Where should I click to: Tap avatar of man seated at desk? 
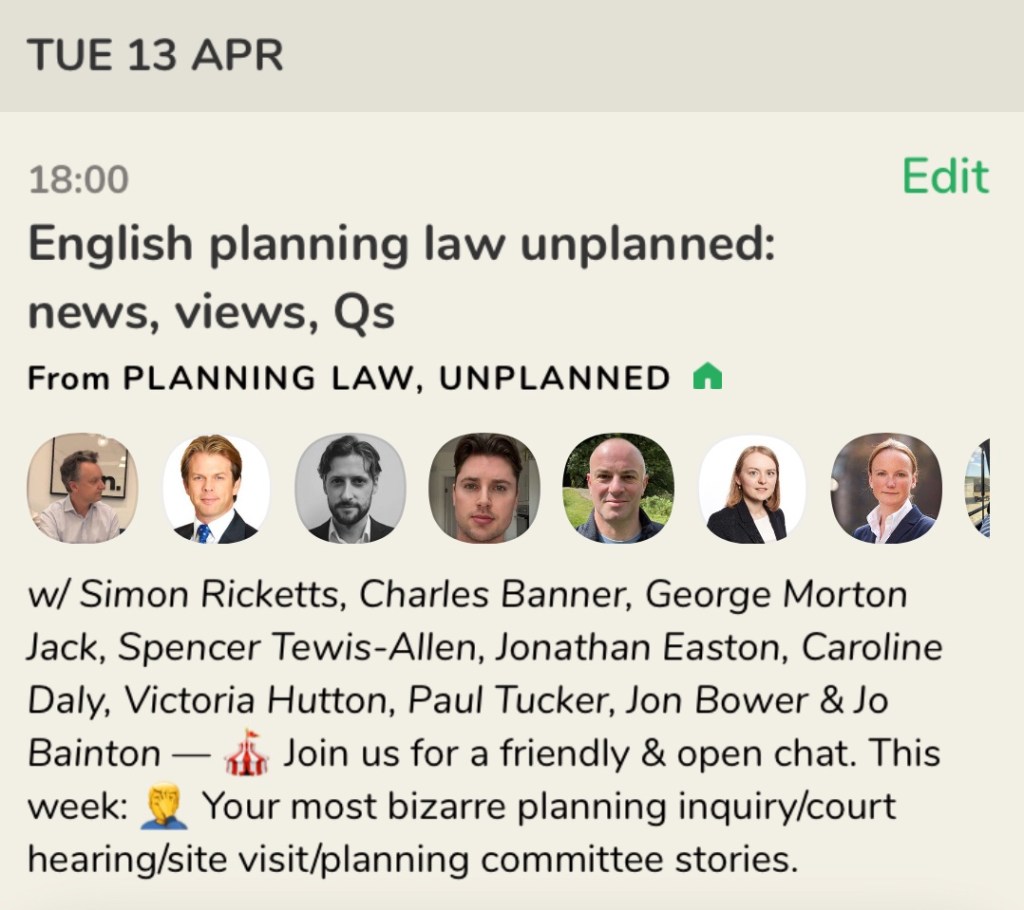82,488
